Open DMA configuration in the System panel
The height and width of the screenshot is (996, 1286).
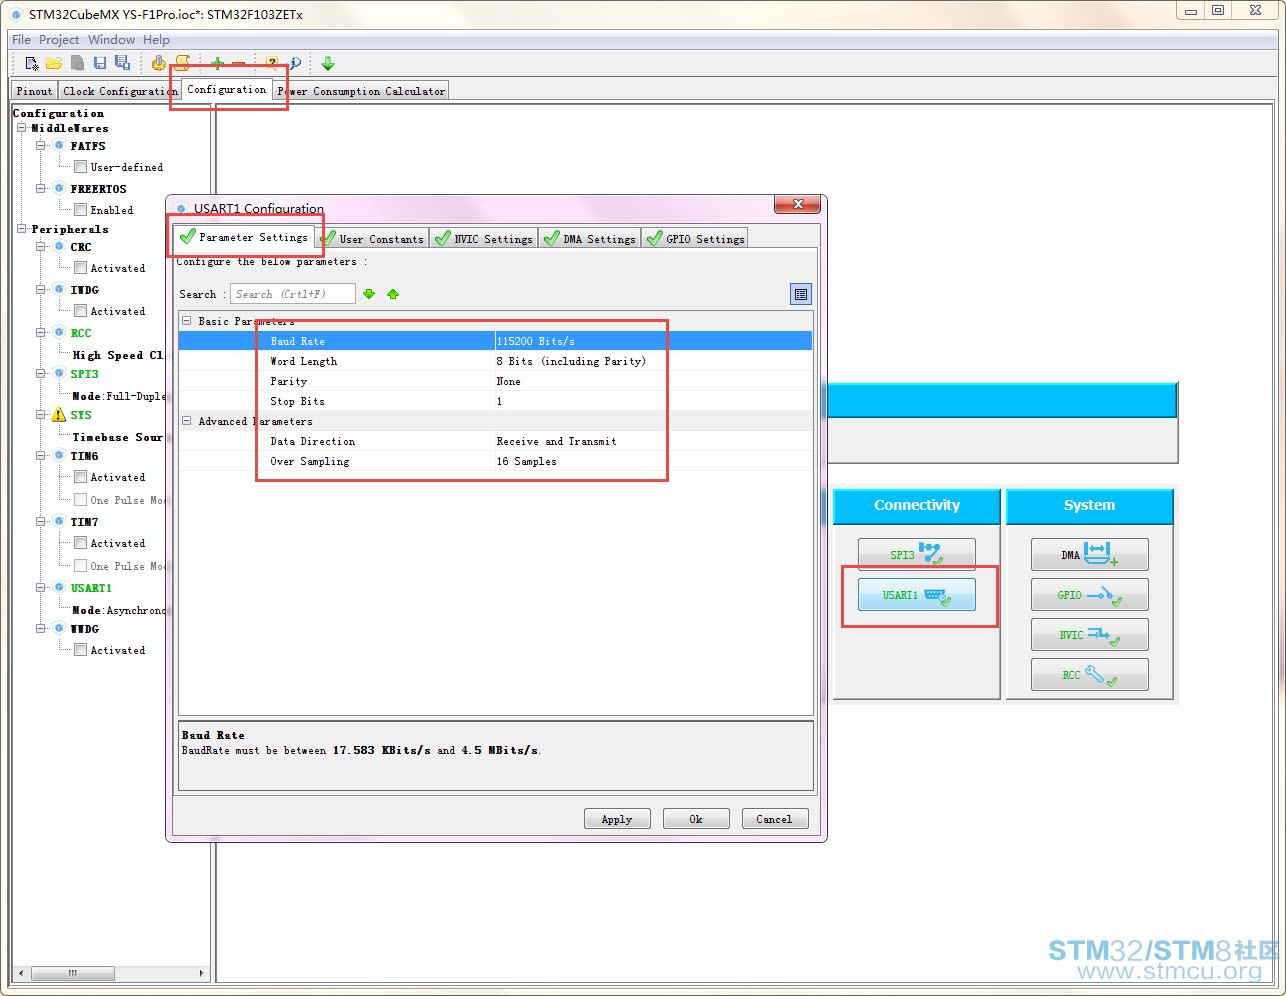coord(1089,554)
